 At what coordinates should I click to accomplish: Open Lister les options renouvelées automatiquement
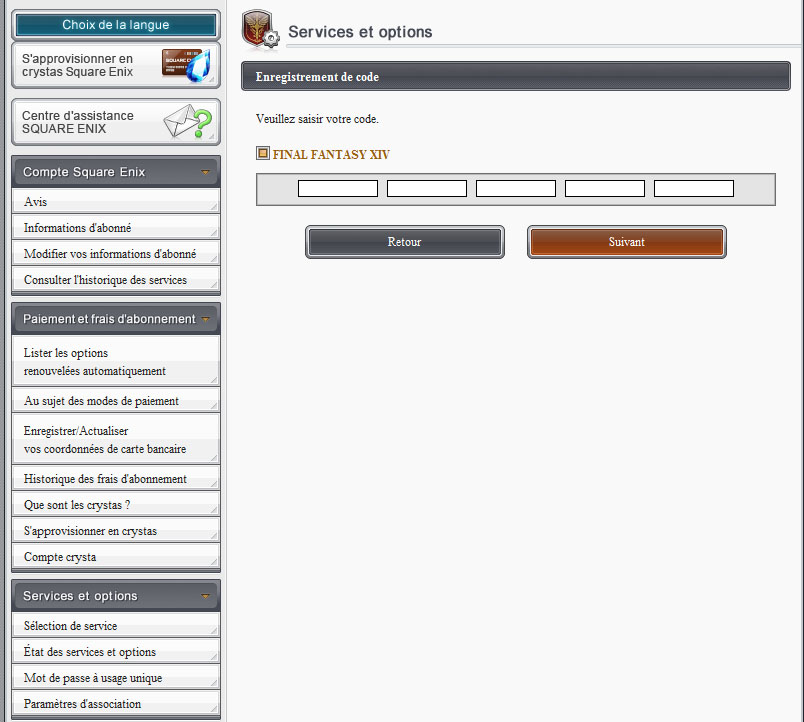pyautogui.click(x=116, y=362)
